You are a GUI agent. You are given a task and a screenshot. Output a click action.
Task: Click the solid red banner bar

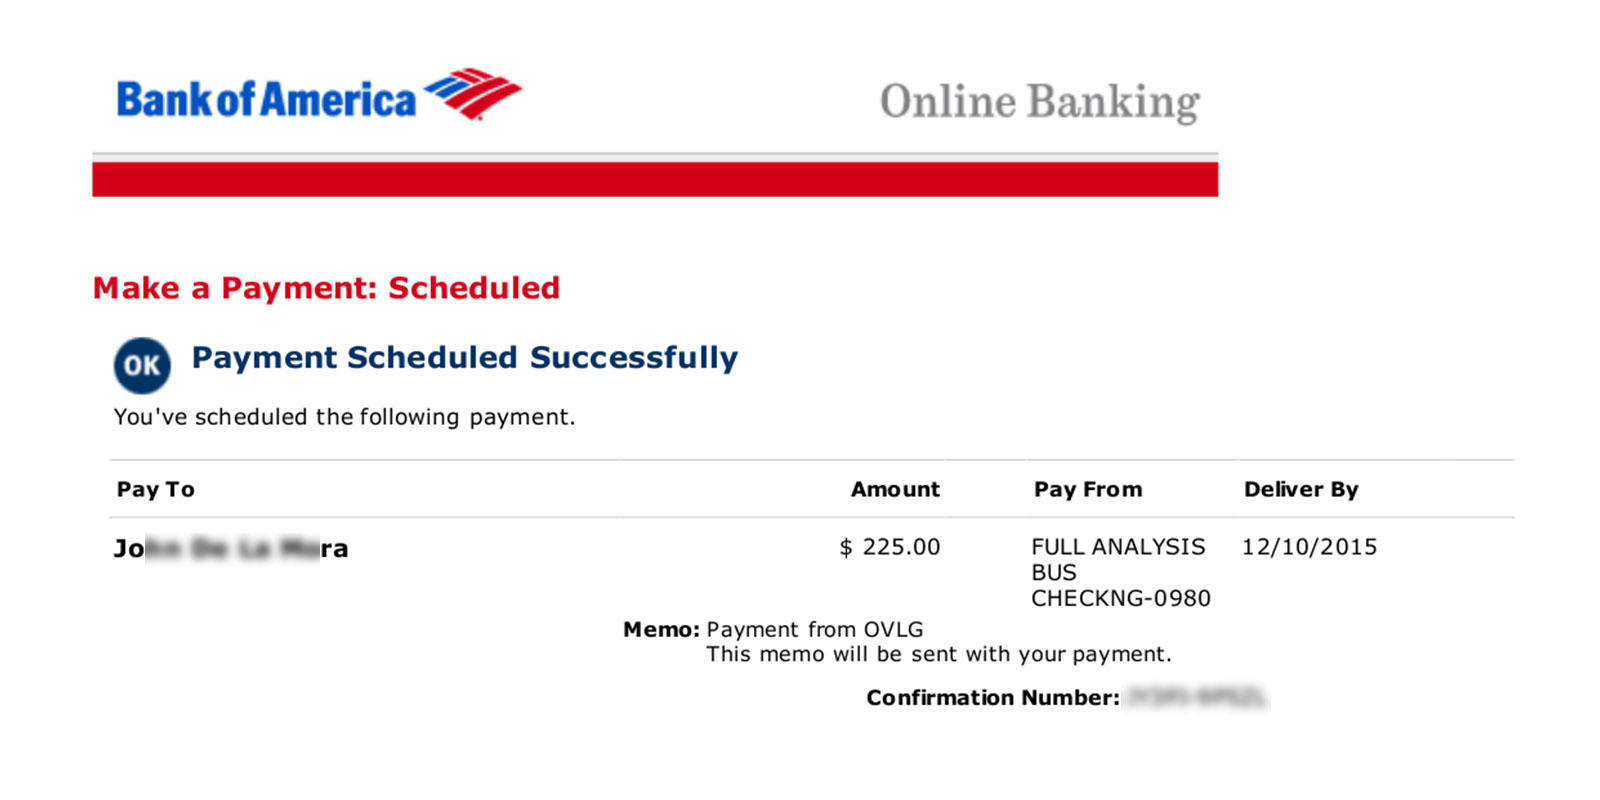click(x=655, y=180)
